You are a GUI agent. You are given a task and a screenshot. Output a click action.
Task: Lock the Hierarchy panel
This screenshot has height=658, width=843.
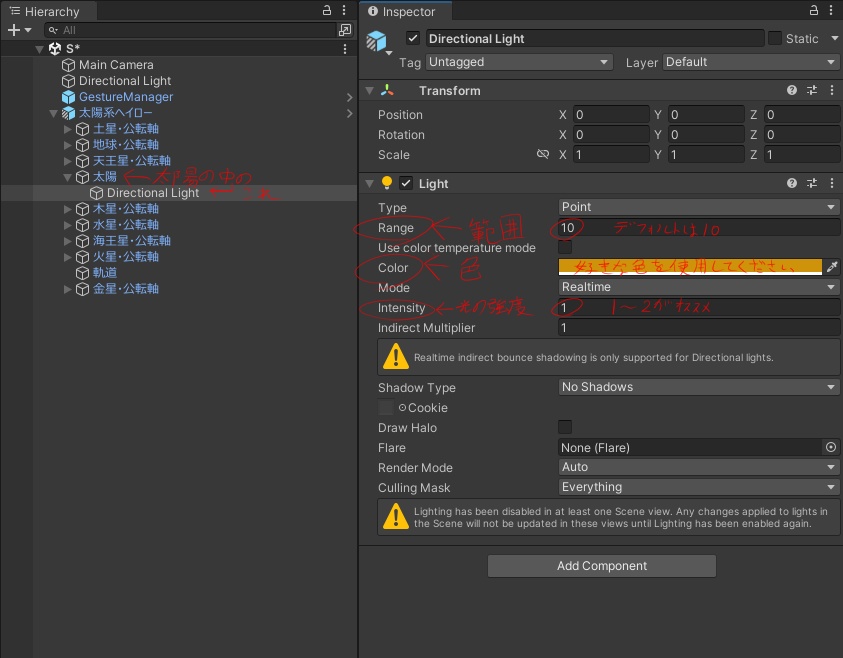(326, 10)
